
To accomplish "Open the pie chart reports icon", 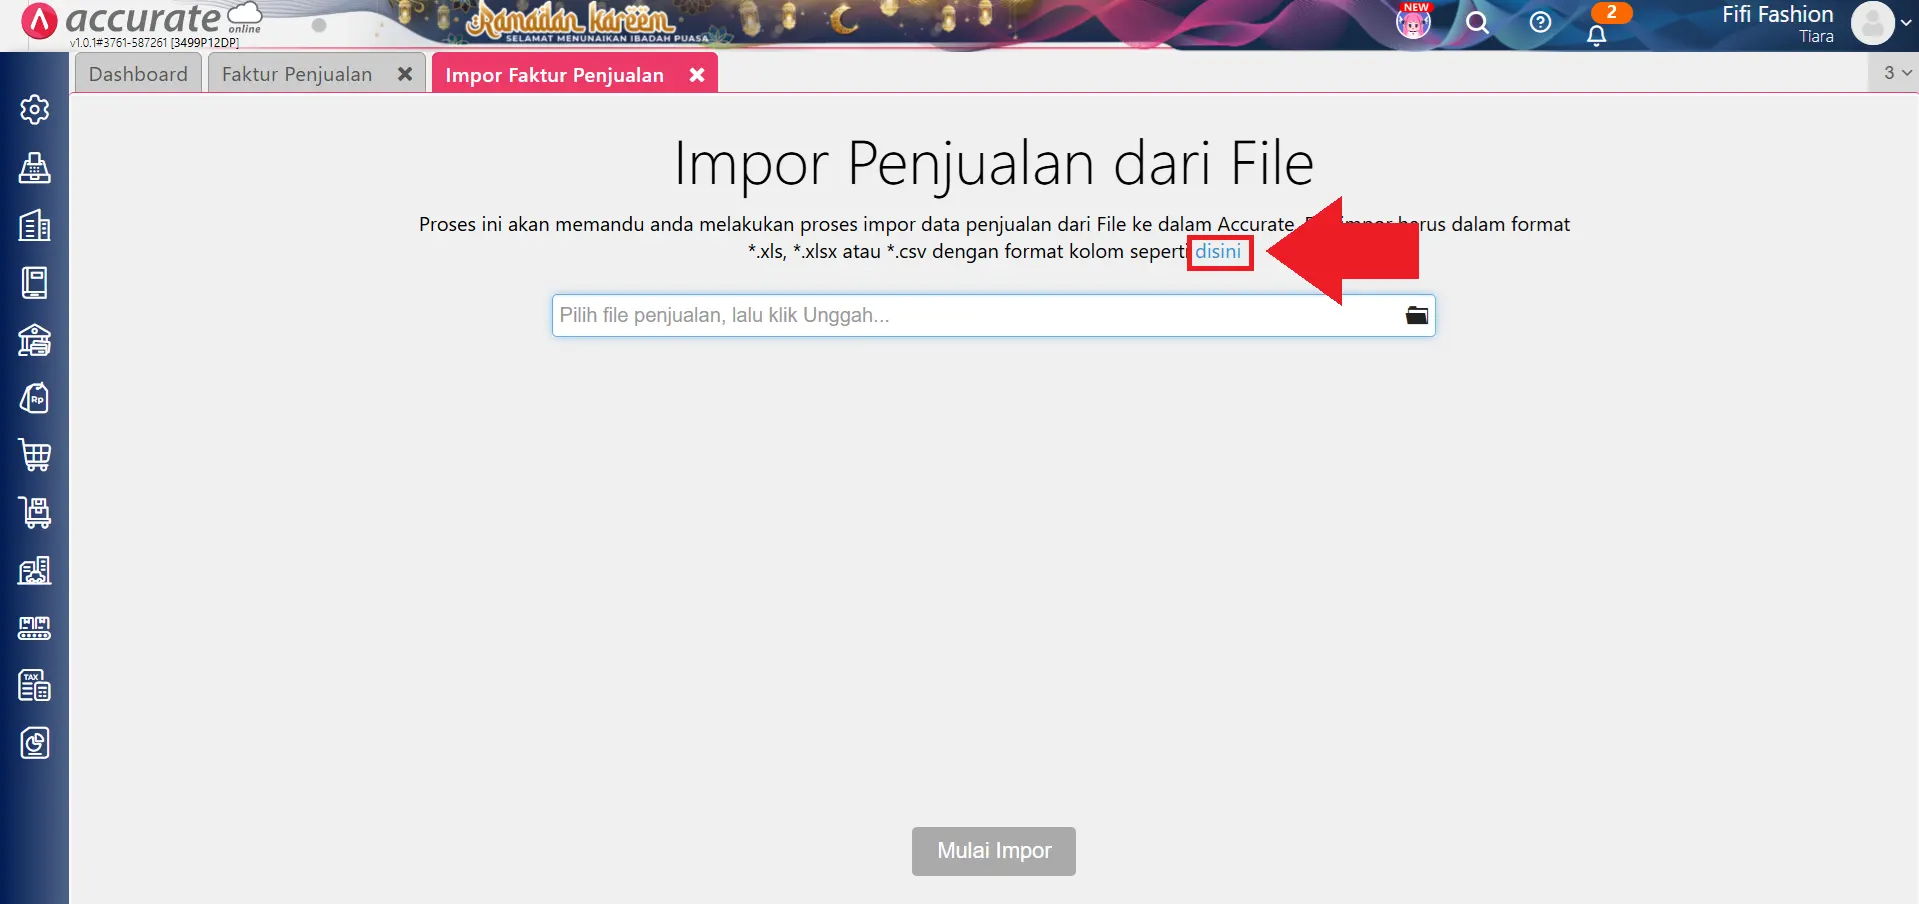I will pyautogui.click(x=35, y=743).
